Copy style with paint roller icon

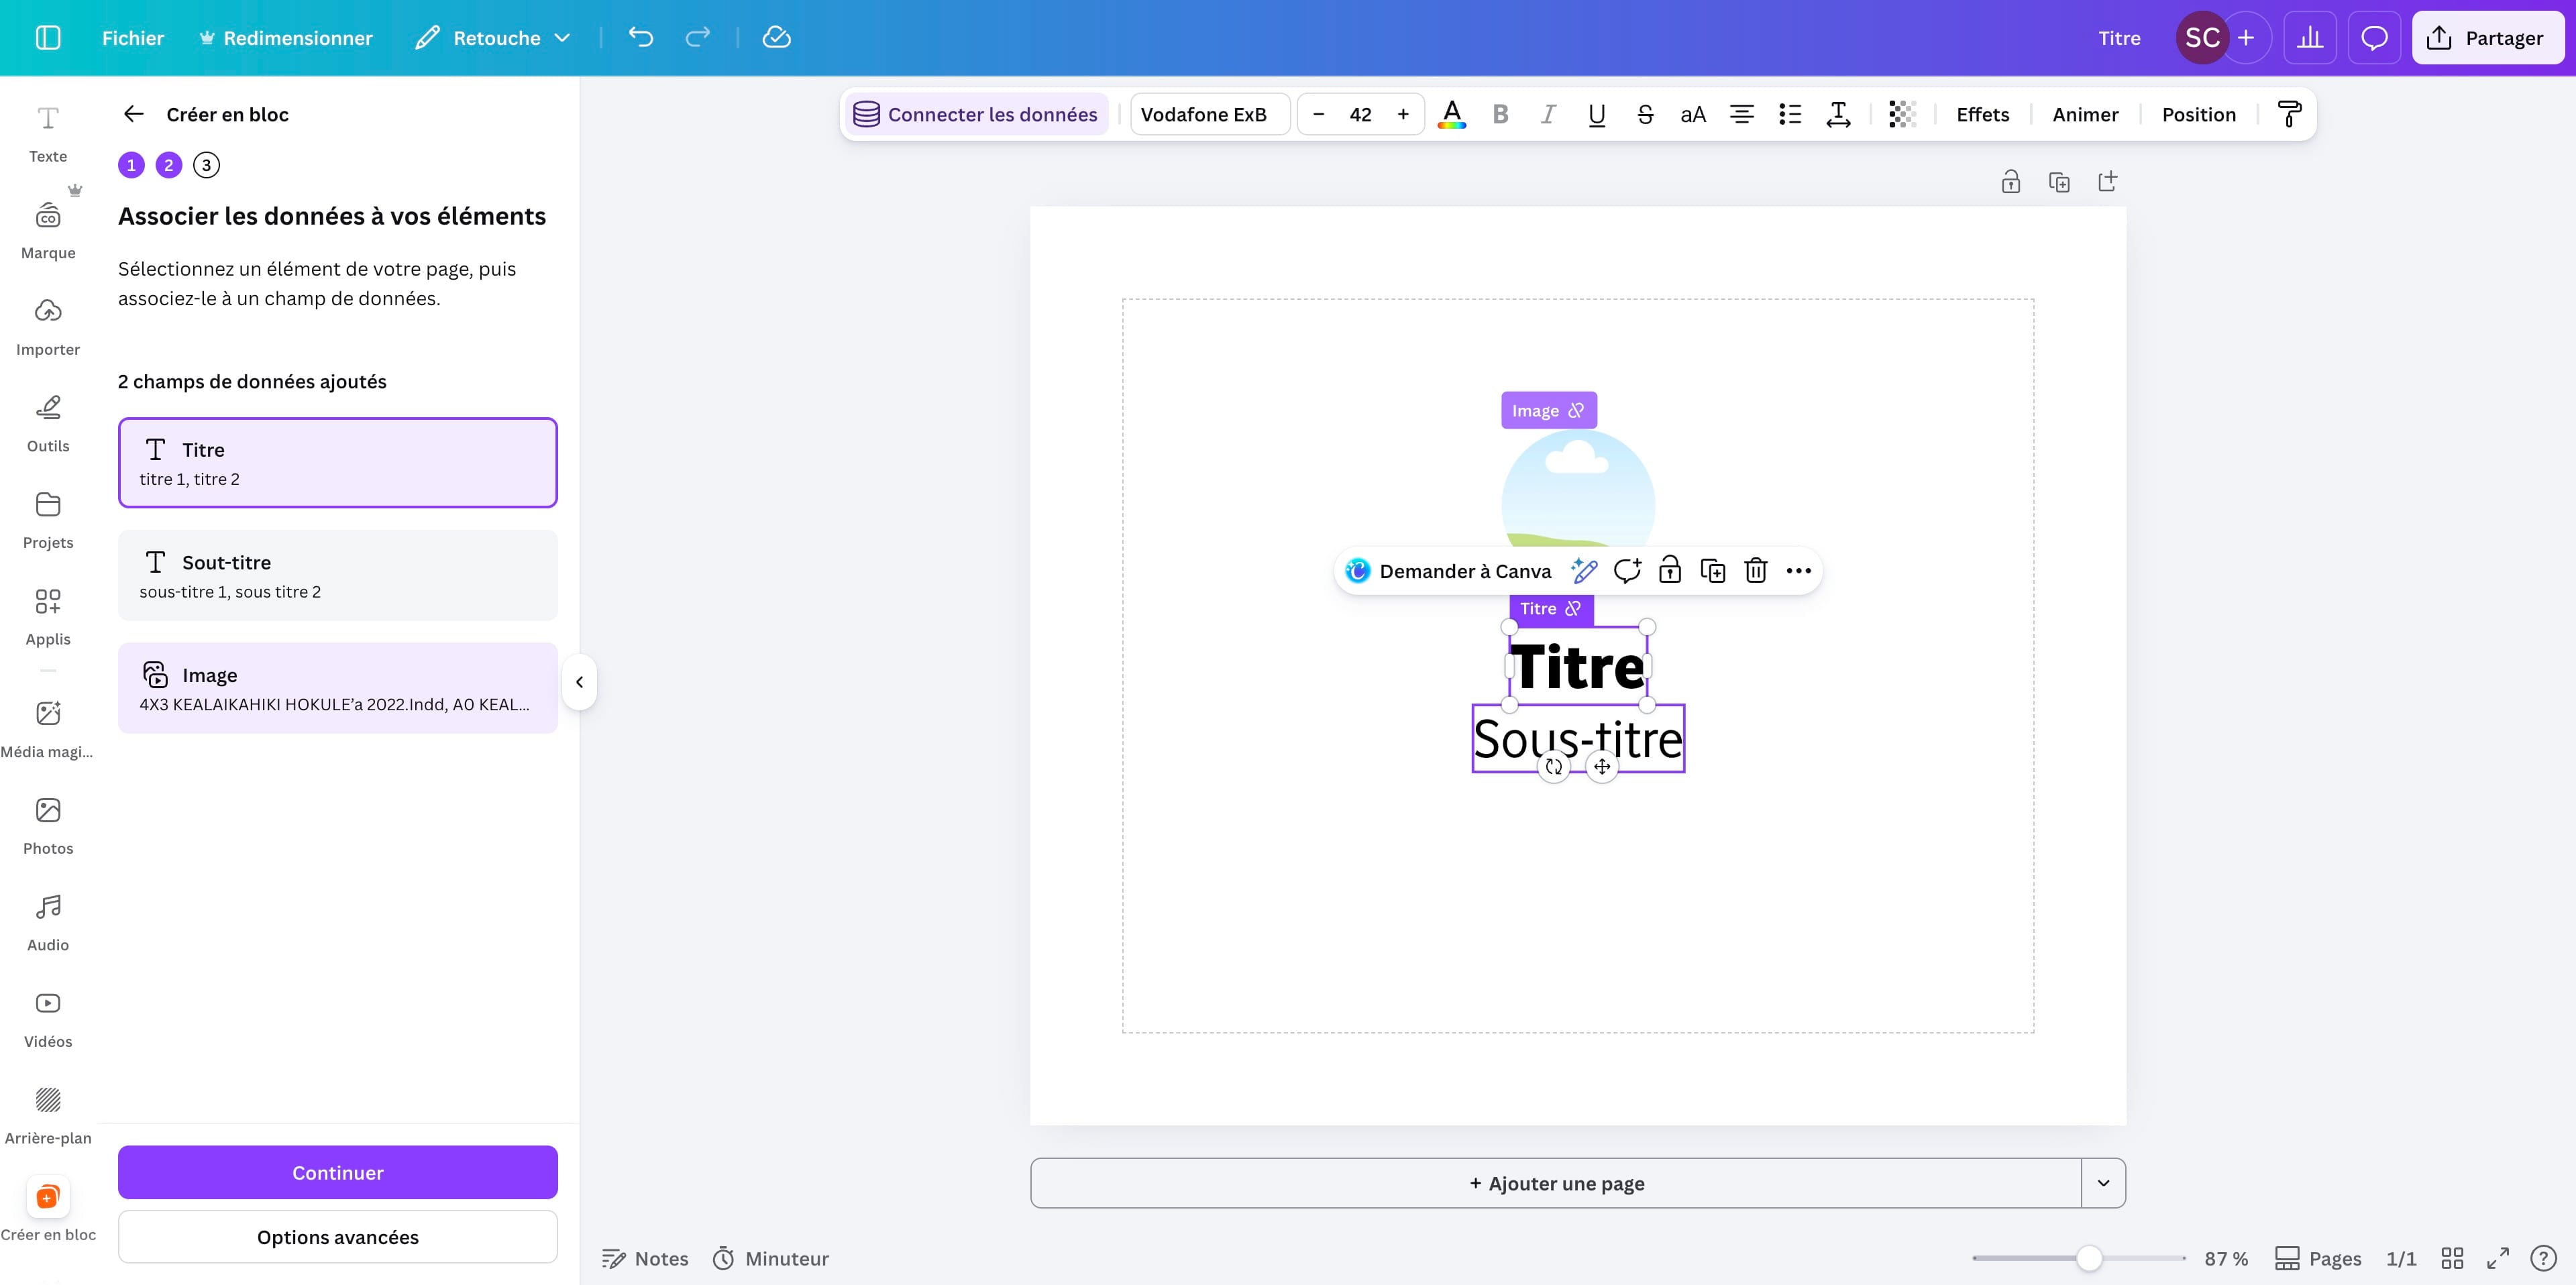[2289, 115]
